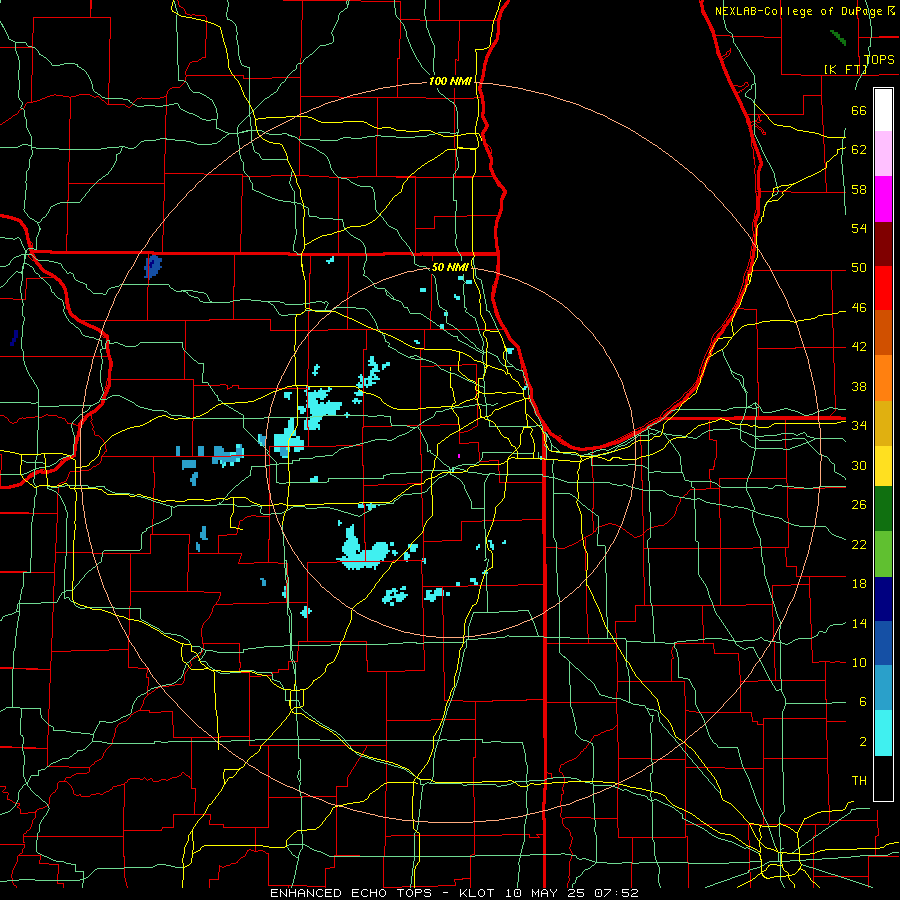Image resolution: width=900 pixels, height=900 pixels.
Task: Click the '46' legend value
Action: coord(859,308)
